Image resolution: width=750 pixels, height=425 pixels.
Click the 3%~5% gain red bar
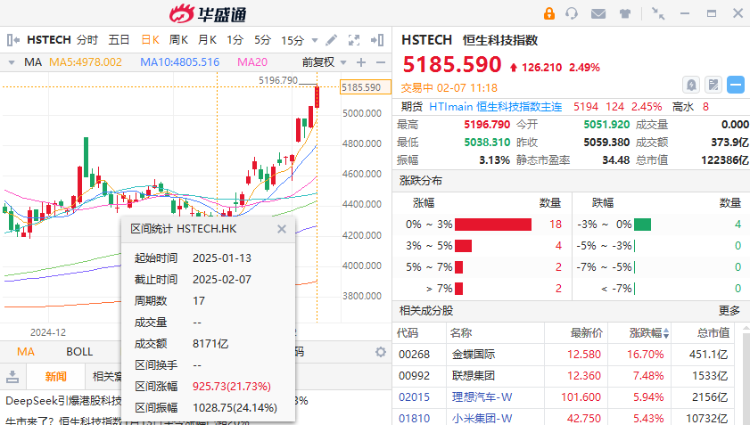463,246
